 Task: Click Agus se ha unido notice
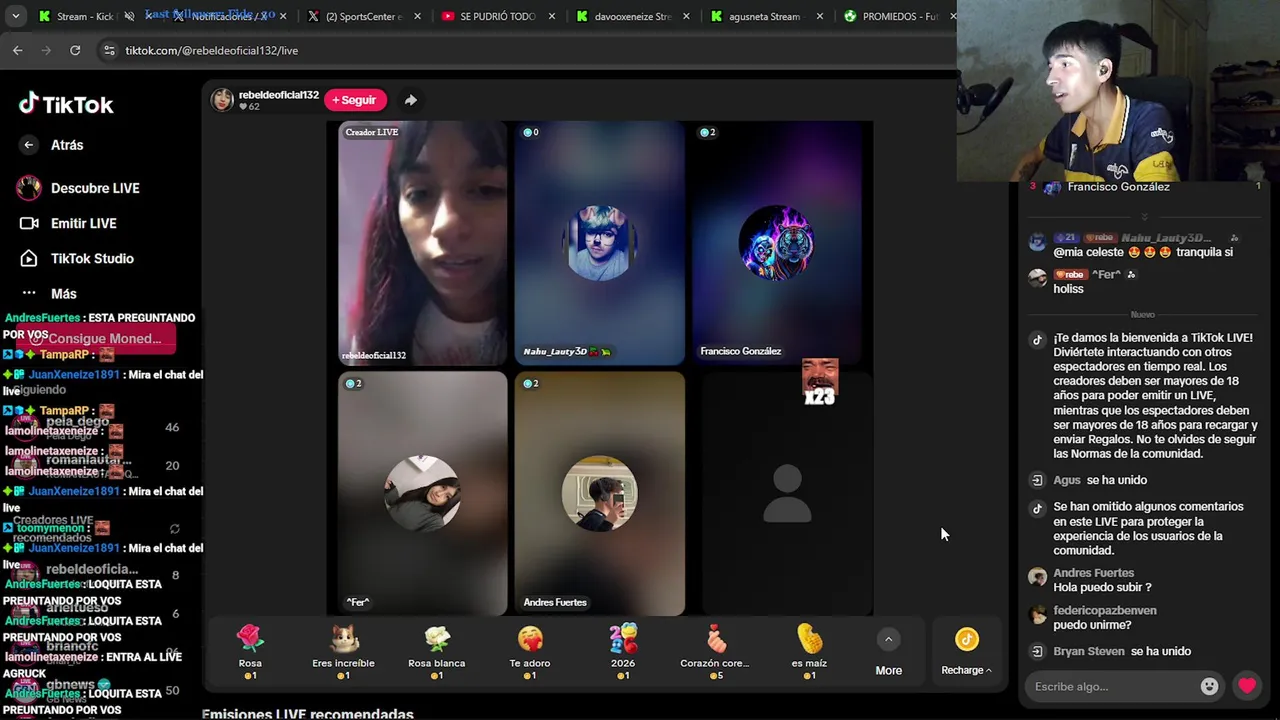(1100, 480)
